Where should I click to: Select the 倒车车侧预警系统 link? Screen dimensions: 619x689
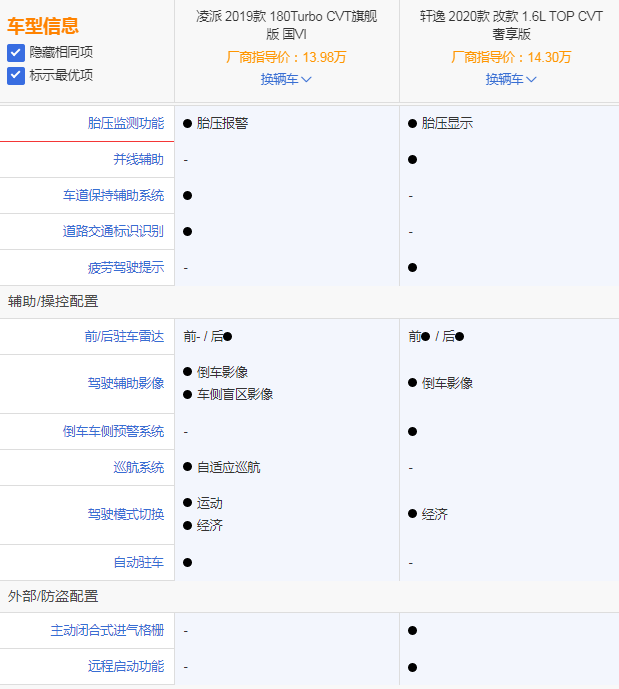113,431
